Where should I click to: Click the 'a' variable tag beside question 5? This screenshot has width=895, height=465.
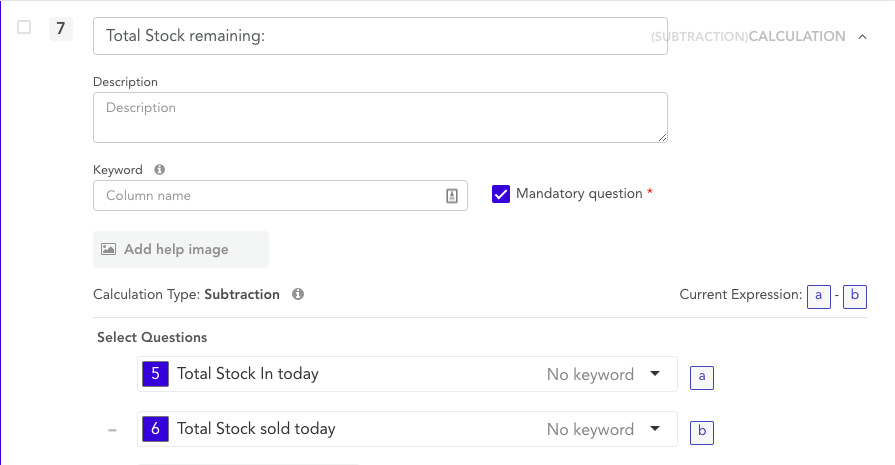click(x=702, y=377)
